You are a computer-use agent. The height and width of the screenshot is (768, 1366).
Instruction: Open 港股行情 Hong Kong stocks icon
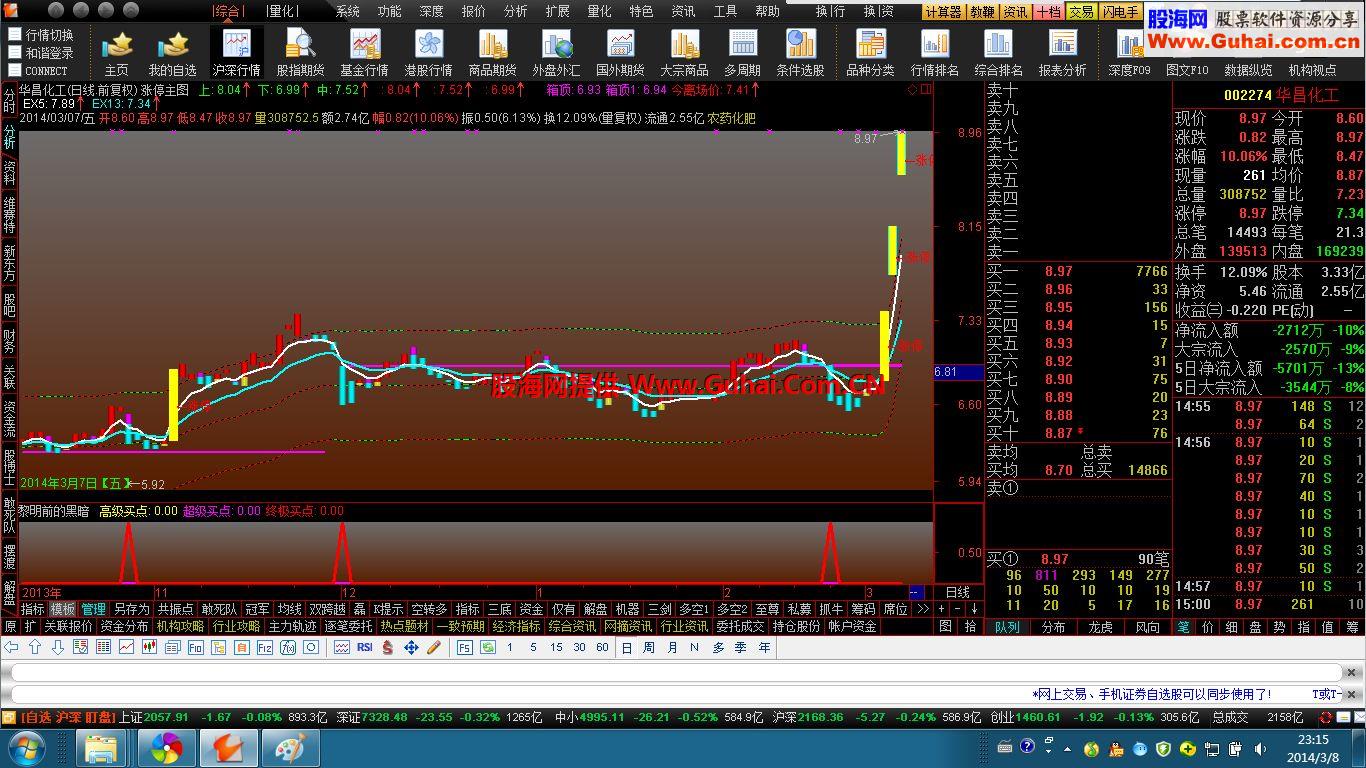pos(428,52)
